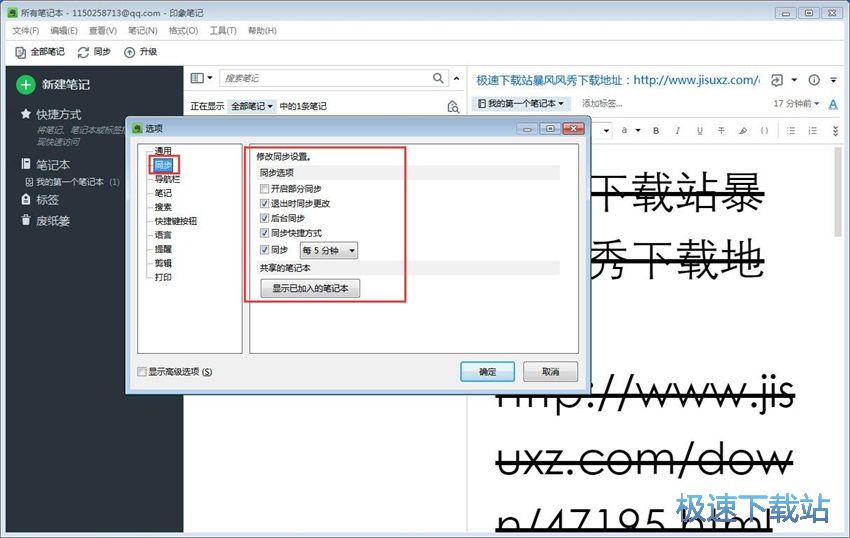The width and height of the screenshot is (850, 538).
Task: Click the search magnifier icon
Action: (x=438, y=78)
